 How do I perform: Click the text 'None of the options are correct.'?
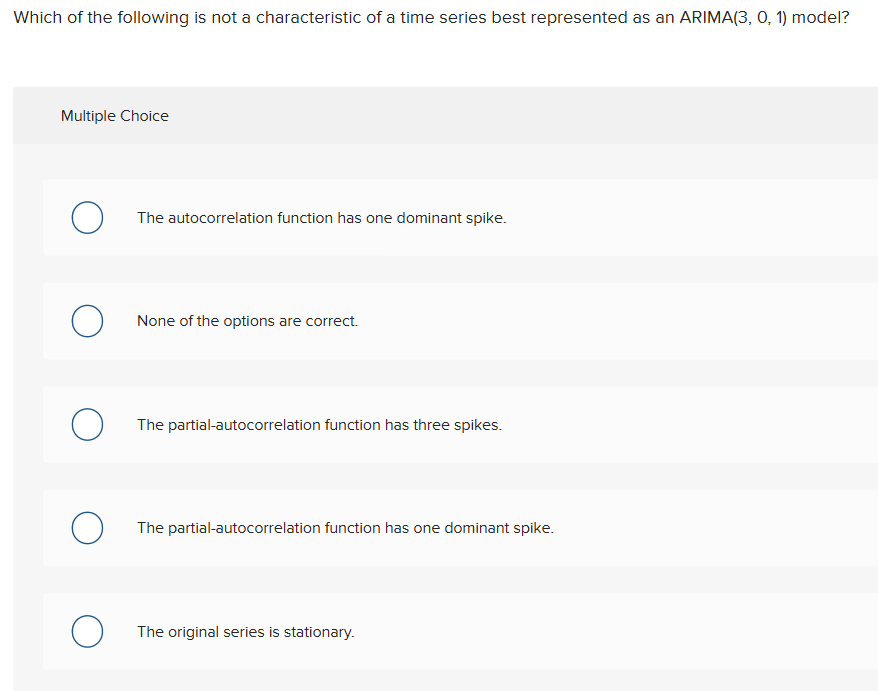pyautogui.click(x=247, y=321)
